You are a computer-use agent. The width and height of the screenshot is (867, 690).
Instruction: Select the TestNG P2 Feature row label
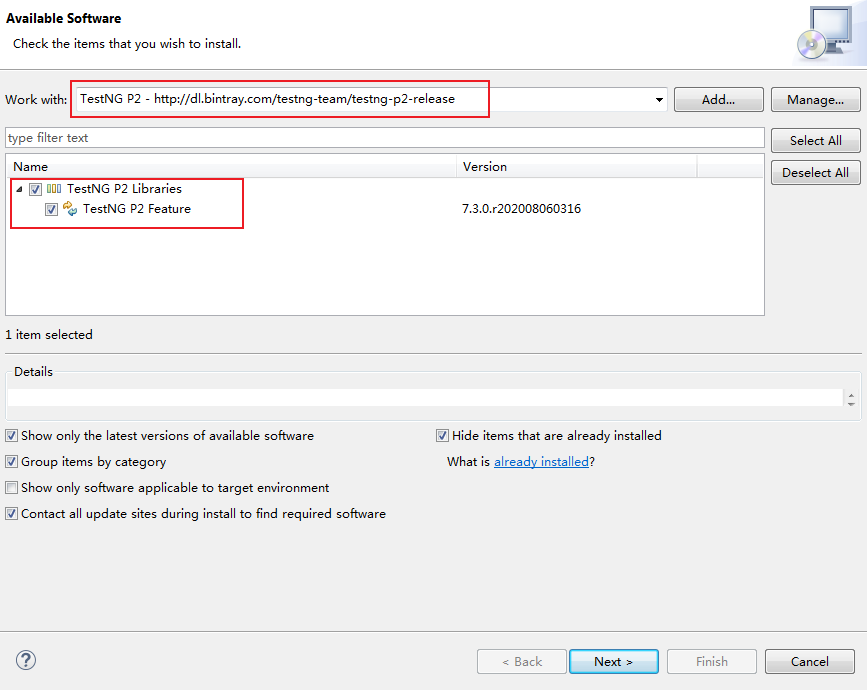pyautogui.click(x=137, y=209)
